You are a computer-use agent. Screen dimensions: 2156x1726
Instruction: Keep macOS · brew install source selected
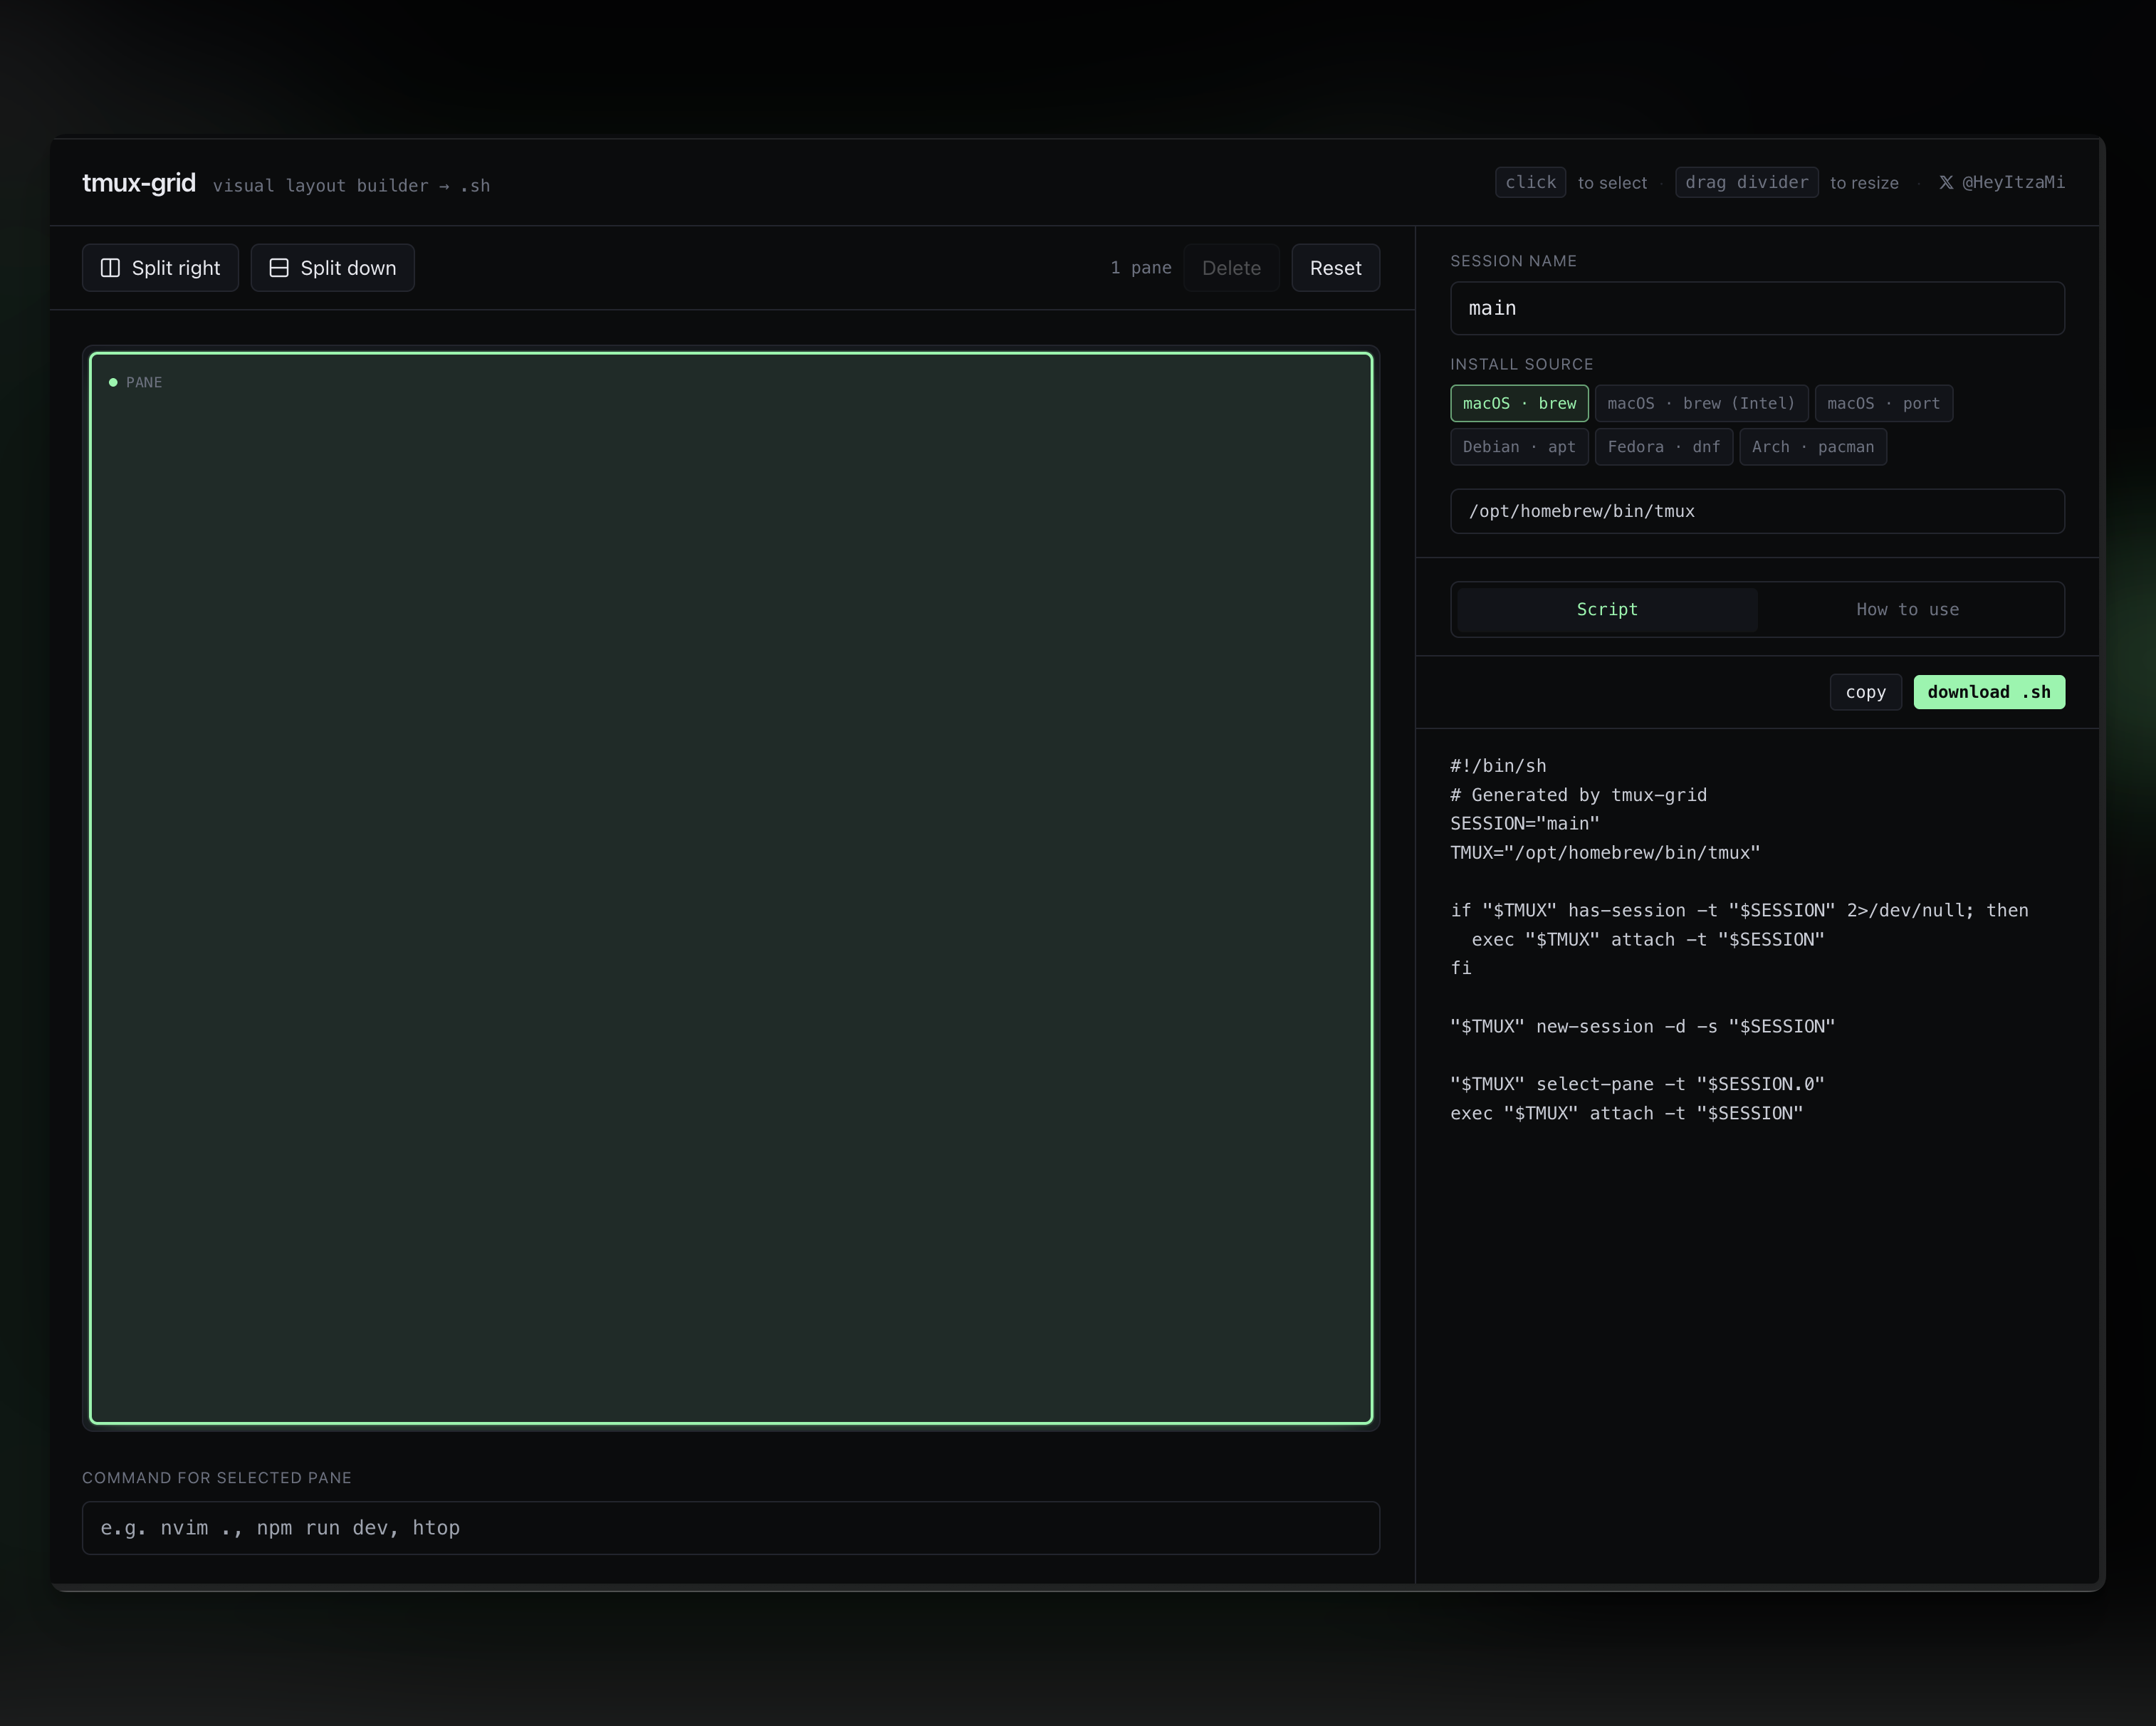coord(1519,403)
